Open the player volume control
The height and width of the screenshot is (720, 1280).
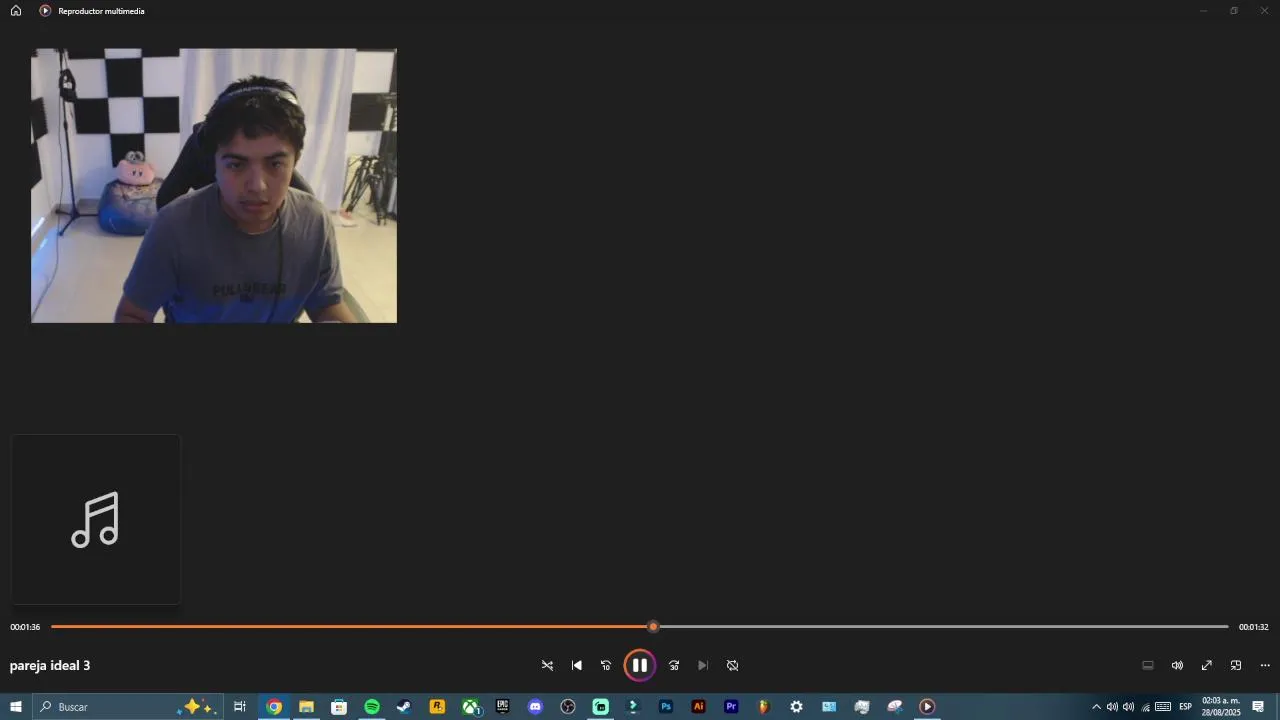coord(1177,665)
